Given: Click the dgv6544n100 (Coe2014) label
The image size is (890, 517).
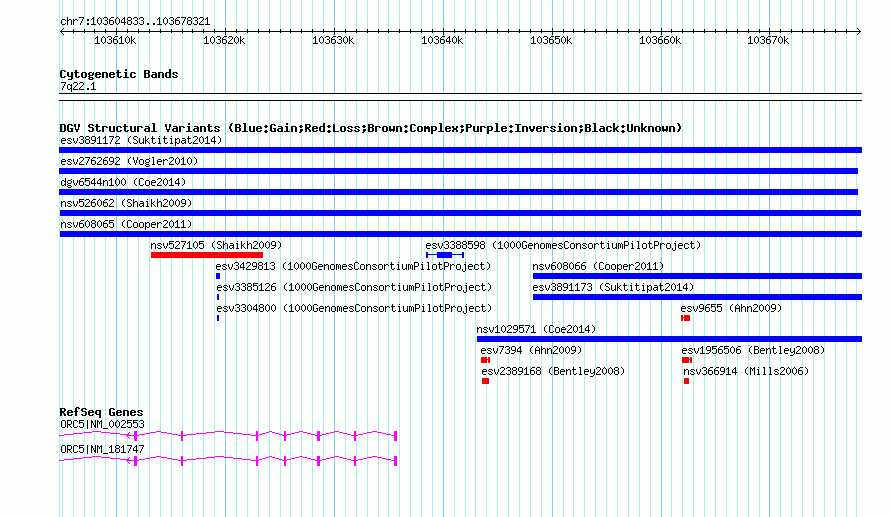Looking at the screenshot, I should (123, 182).
